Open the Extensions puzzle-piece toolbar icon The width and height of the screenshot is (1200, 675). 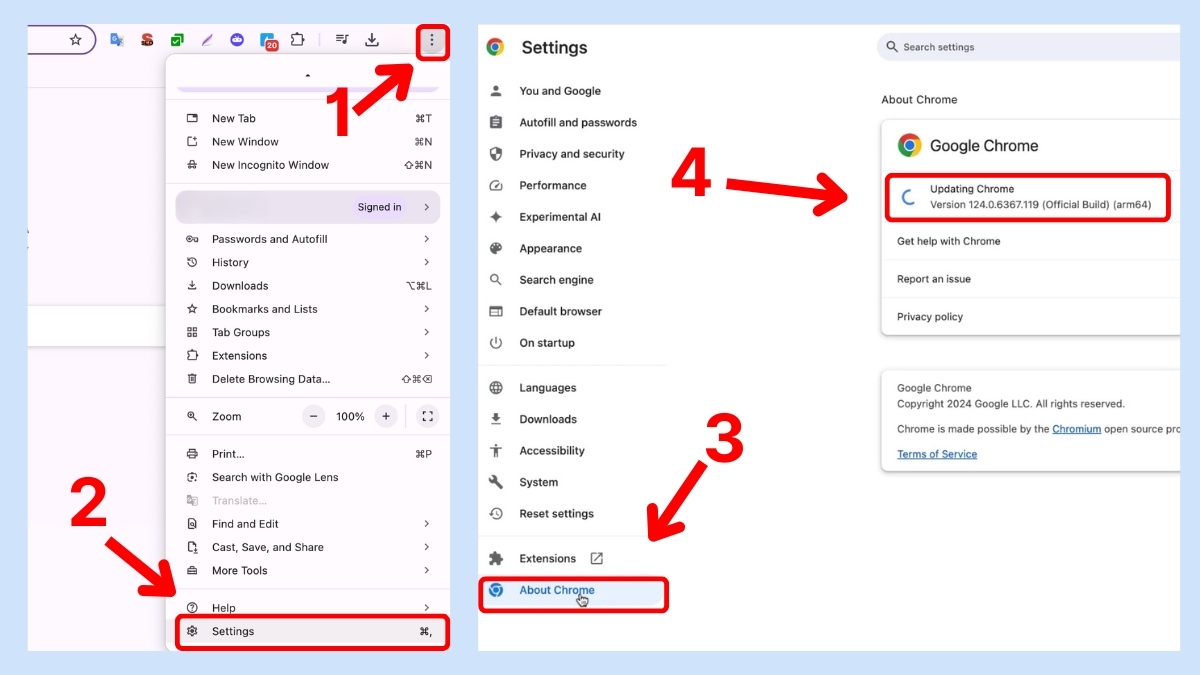pos(297,40)
